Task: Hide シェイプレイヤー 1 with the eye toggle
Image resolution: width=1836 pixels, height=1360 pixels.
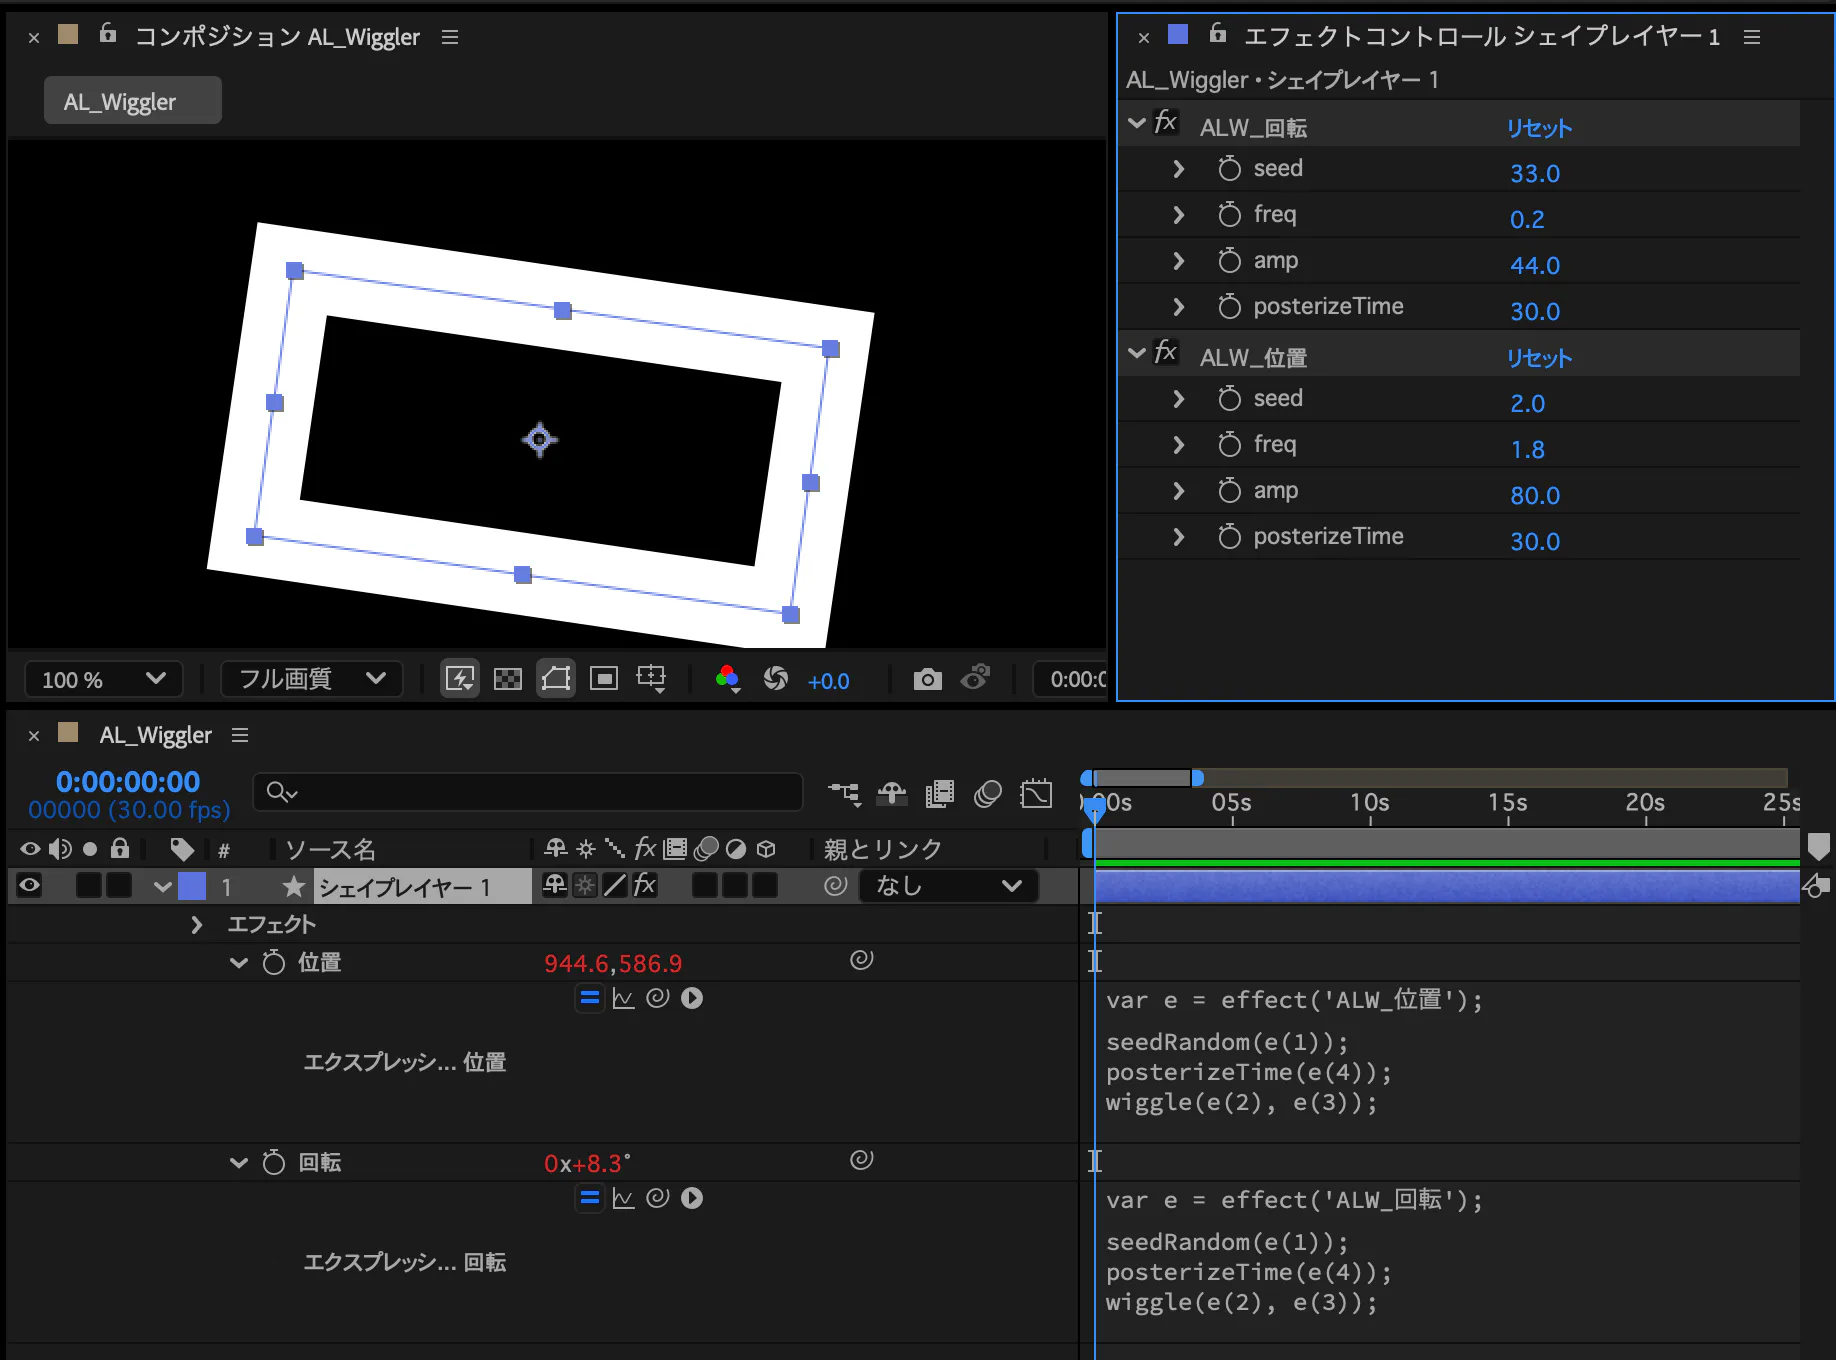Action: 30,885
